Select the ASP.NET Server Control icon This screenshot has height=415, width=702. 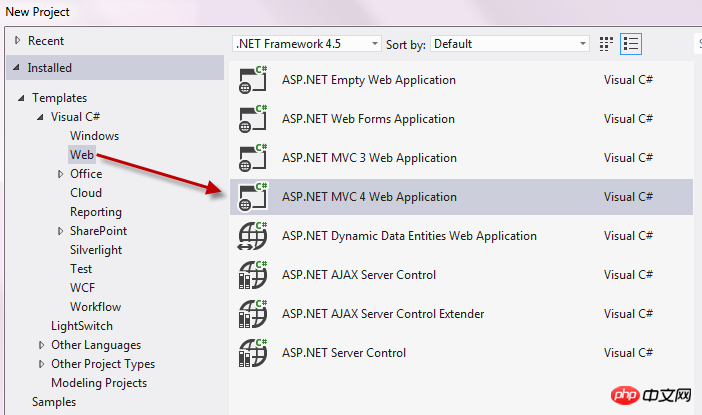[253, 352]
